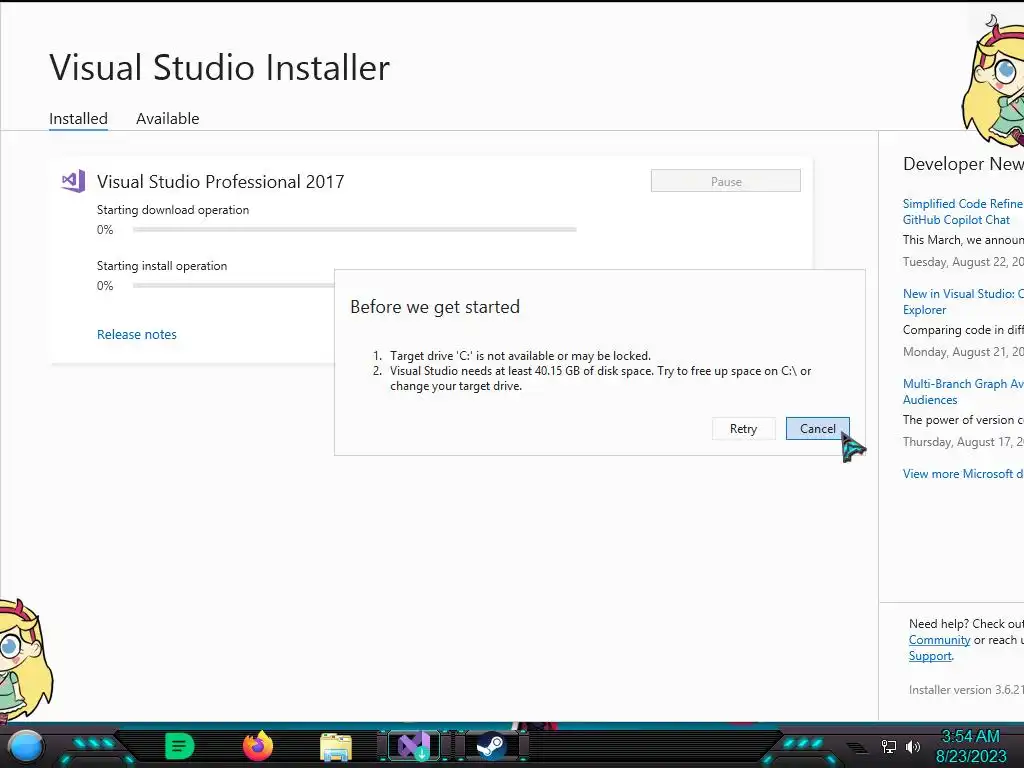Open the New in Visual Studio news link
Image resolution: width=1024 pixels, height=768 pixels.
[x=963, y=302]
